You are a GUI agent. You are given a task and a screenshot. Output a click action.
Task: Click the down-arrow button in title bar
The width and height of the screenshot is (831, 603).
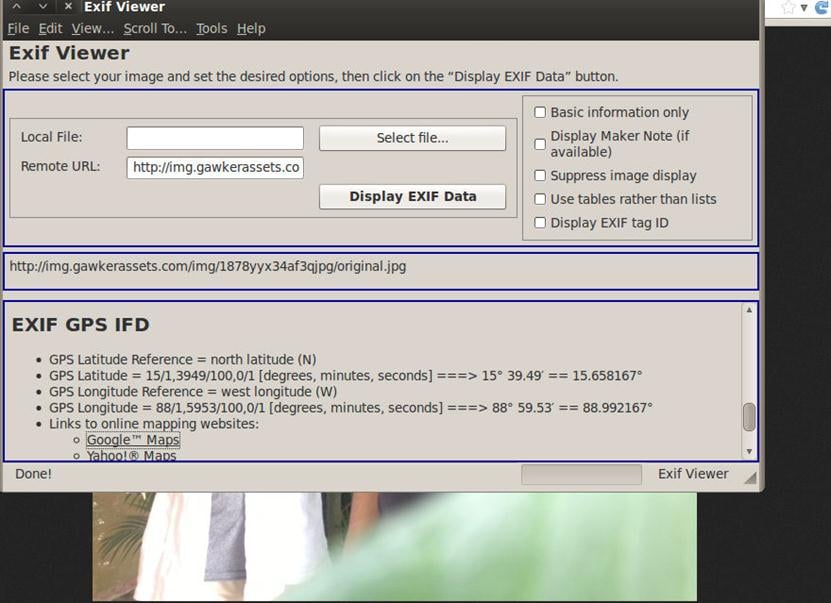click(x=43, y=7)
